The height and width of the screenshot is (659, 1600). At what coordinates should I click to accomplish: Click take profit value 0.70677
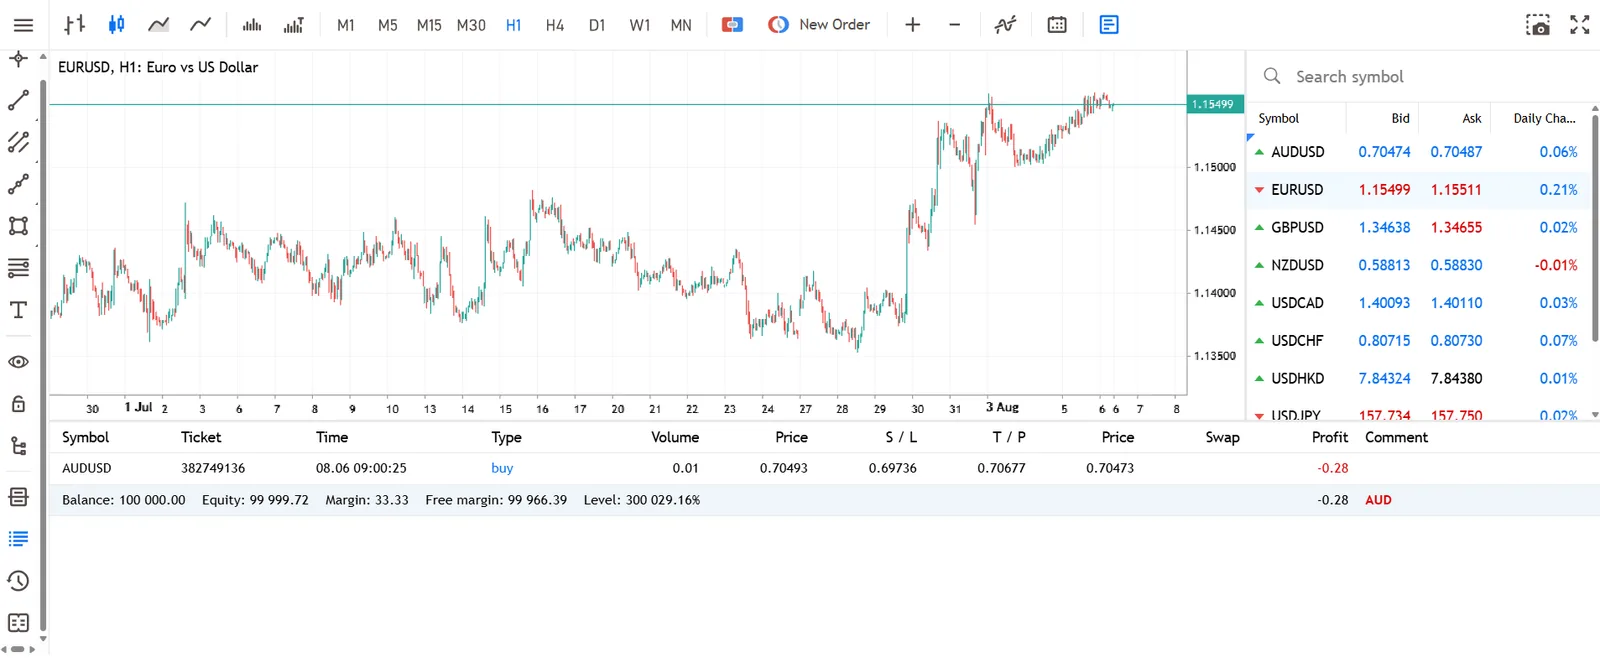pyautogui.click(x=1001, y=468)
